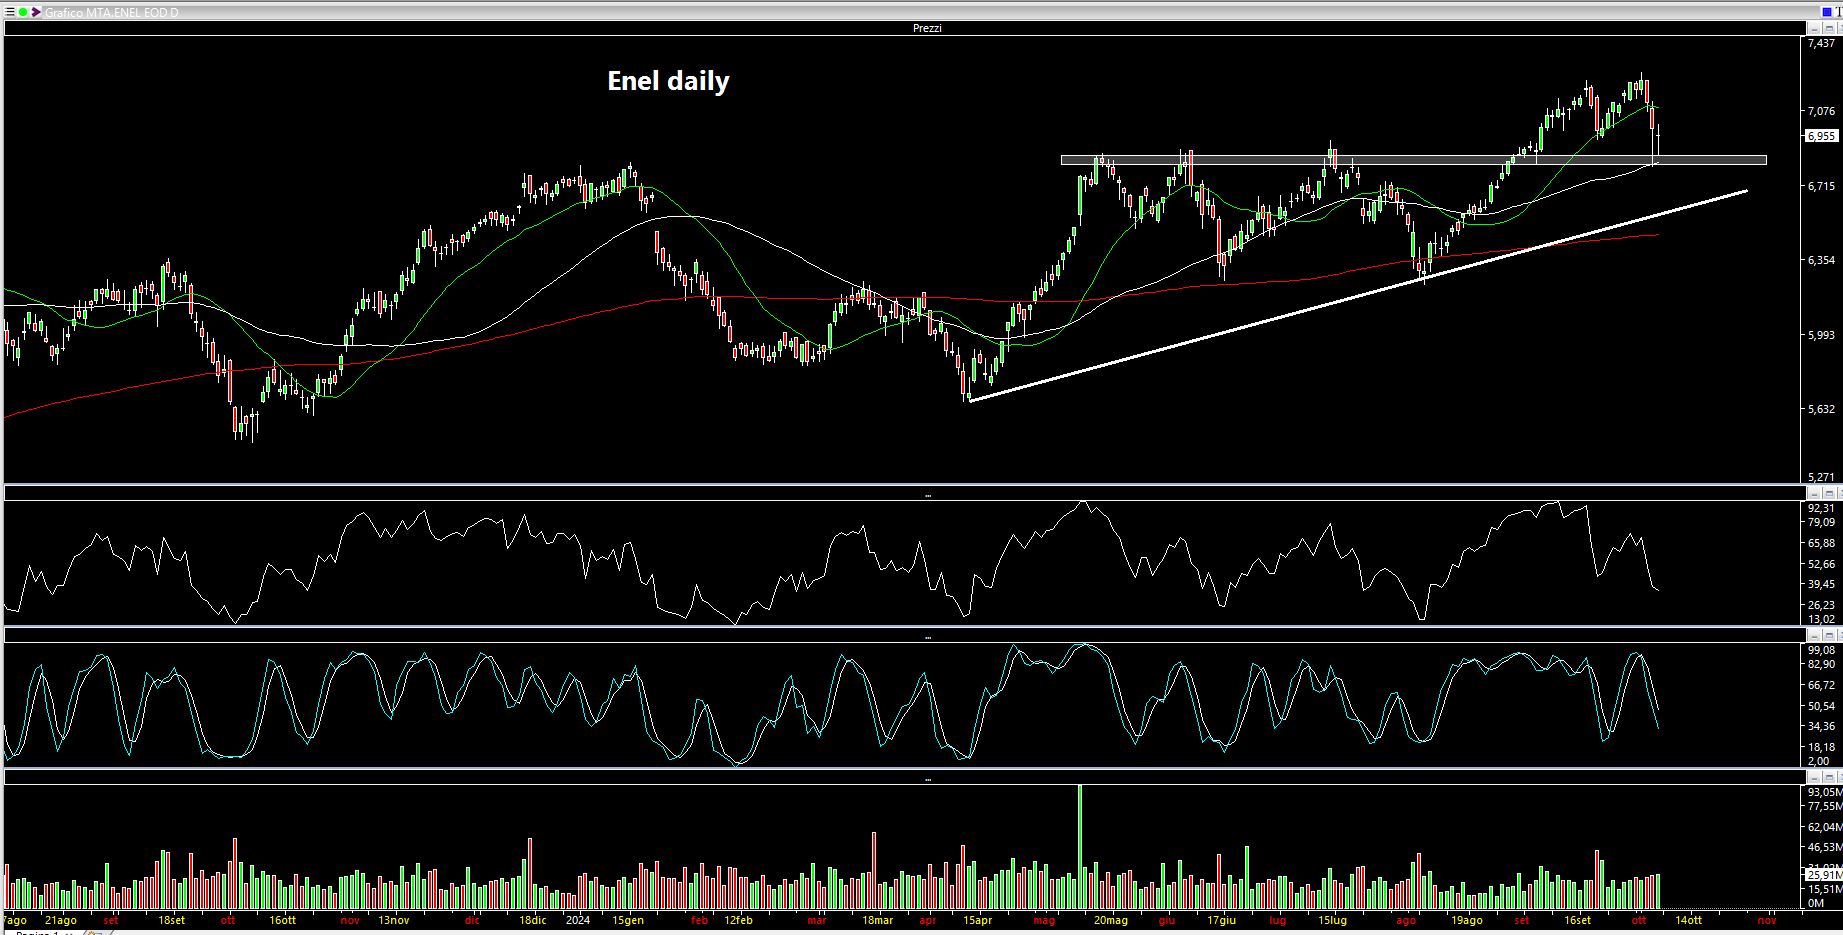Select the gray horizontal resistance rectangle
This screenshot has width=1843, height=935.
1413,159
